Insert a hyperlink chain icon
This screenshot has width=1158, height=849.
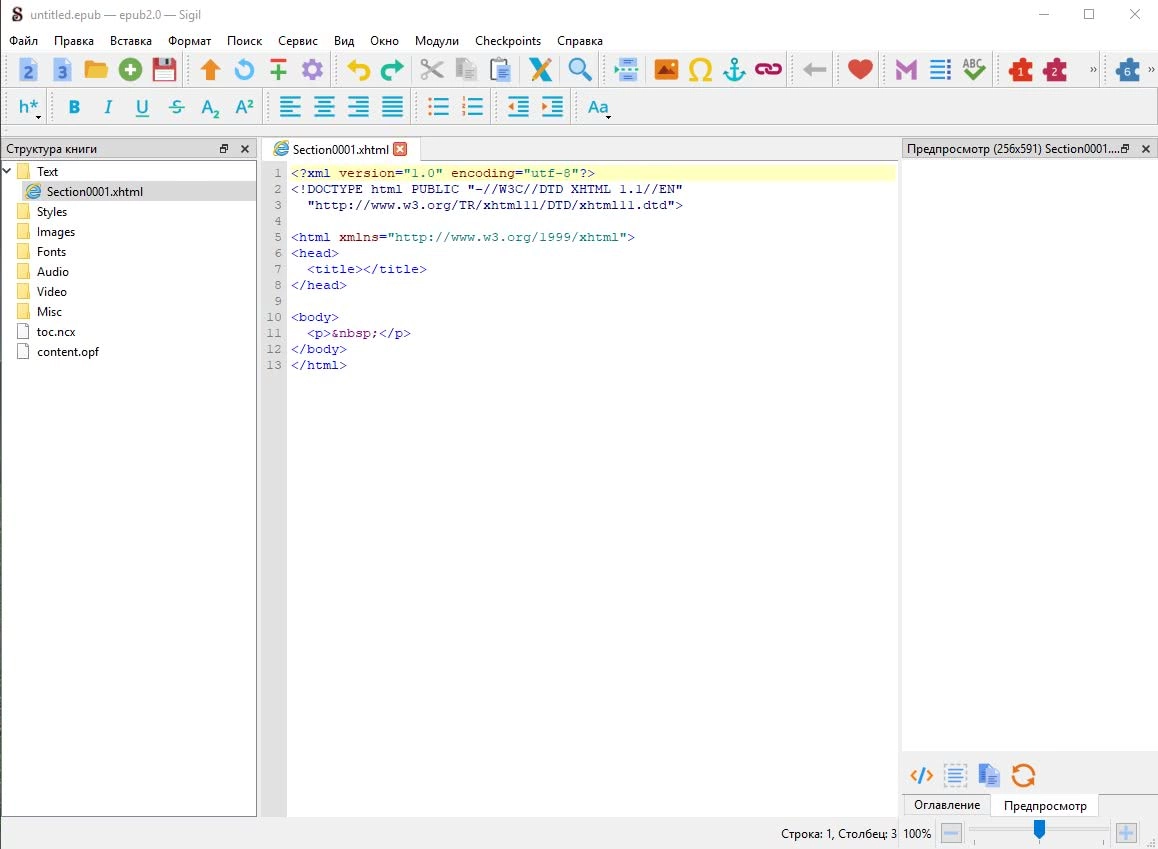pyautogui.click(x=768, y=70)
